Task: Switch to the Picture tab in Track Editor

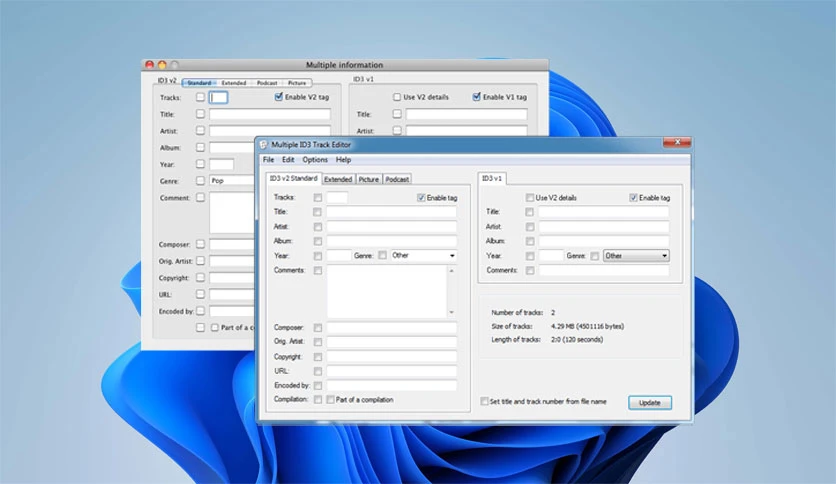Action: pyautogui.click(x=368, y=180)
